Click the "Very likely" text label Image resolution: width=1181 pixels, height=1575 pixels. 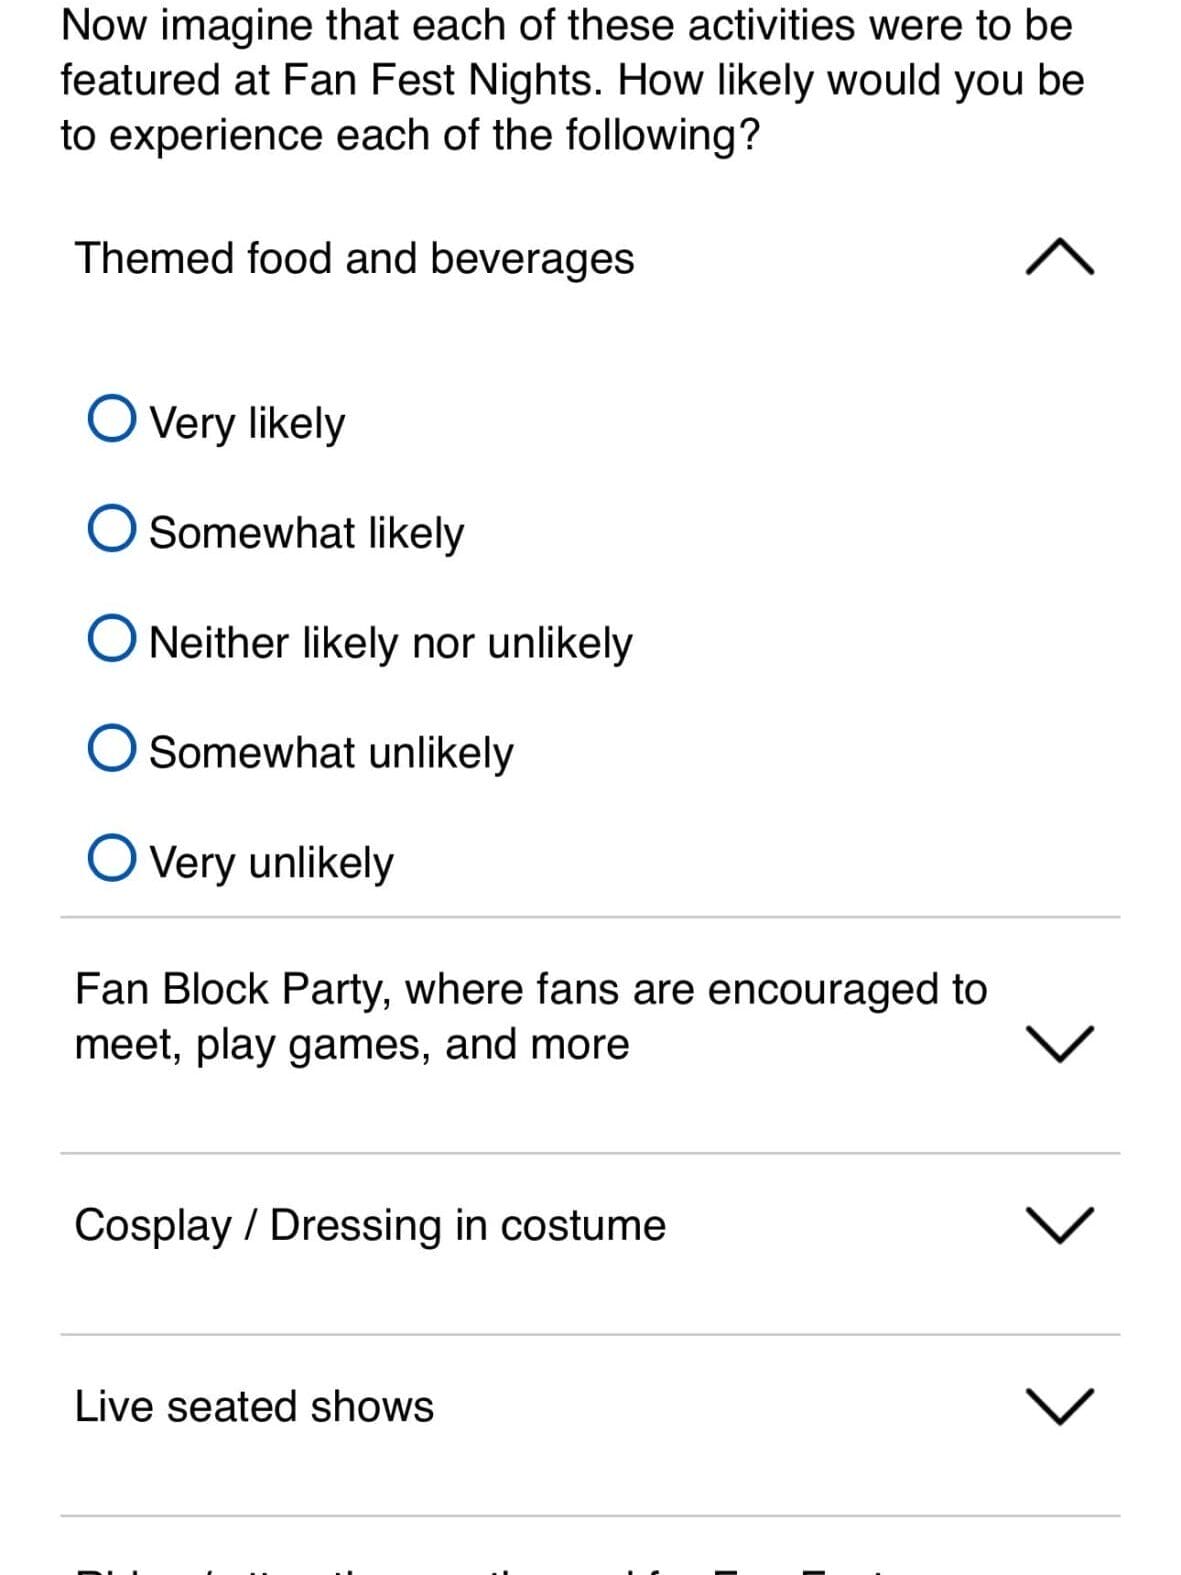(x=247, y=422)
